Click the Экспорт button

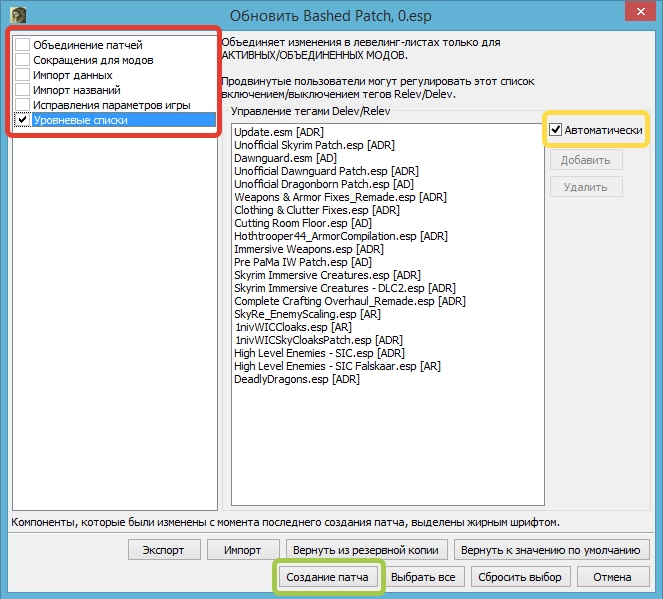tap(163, 550)
